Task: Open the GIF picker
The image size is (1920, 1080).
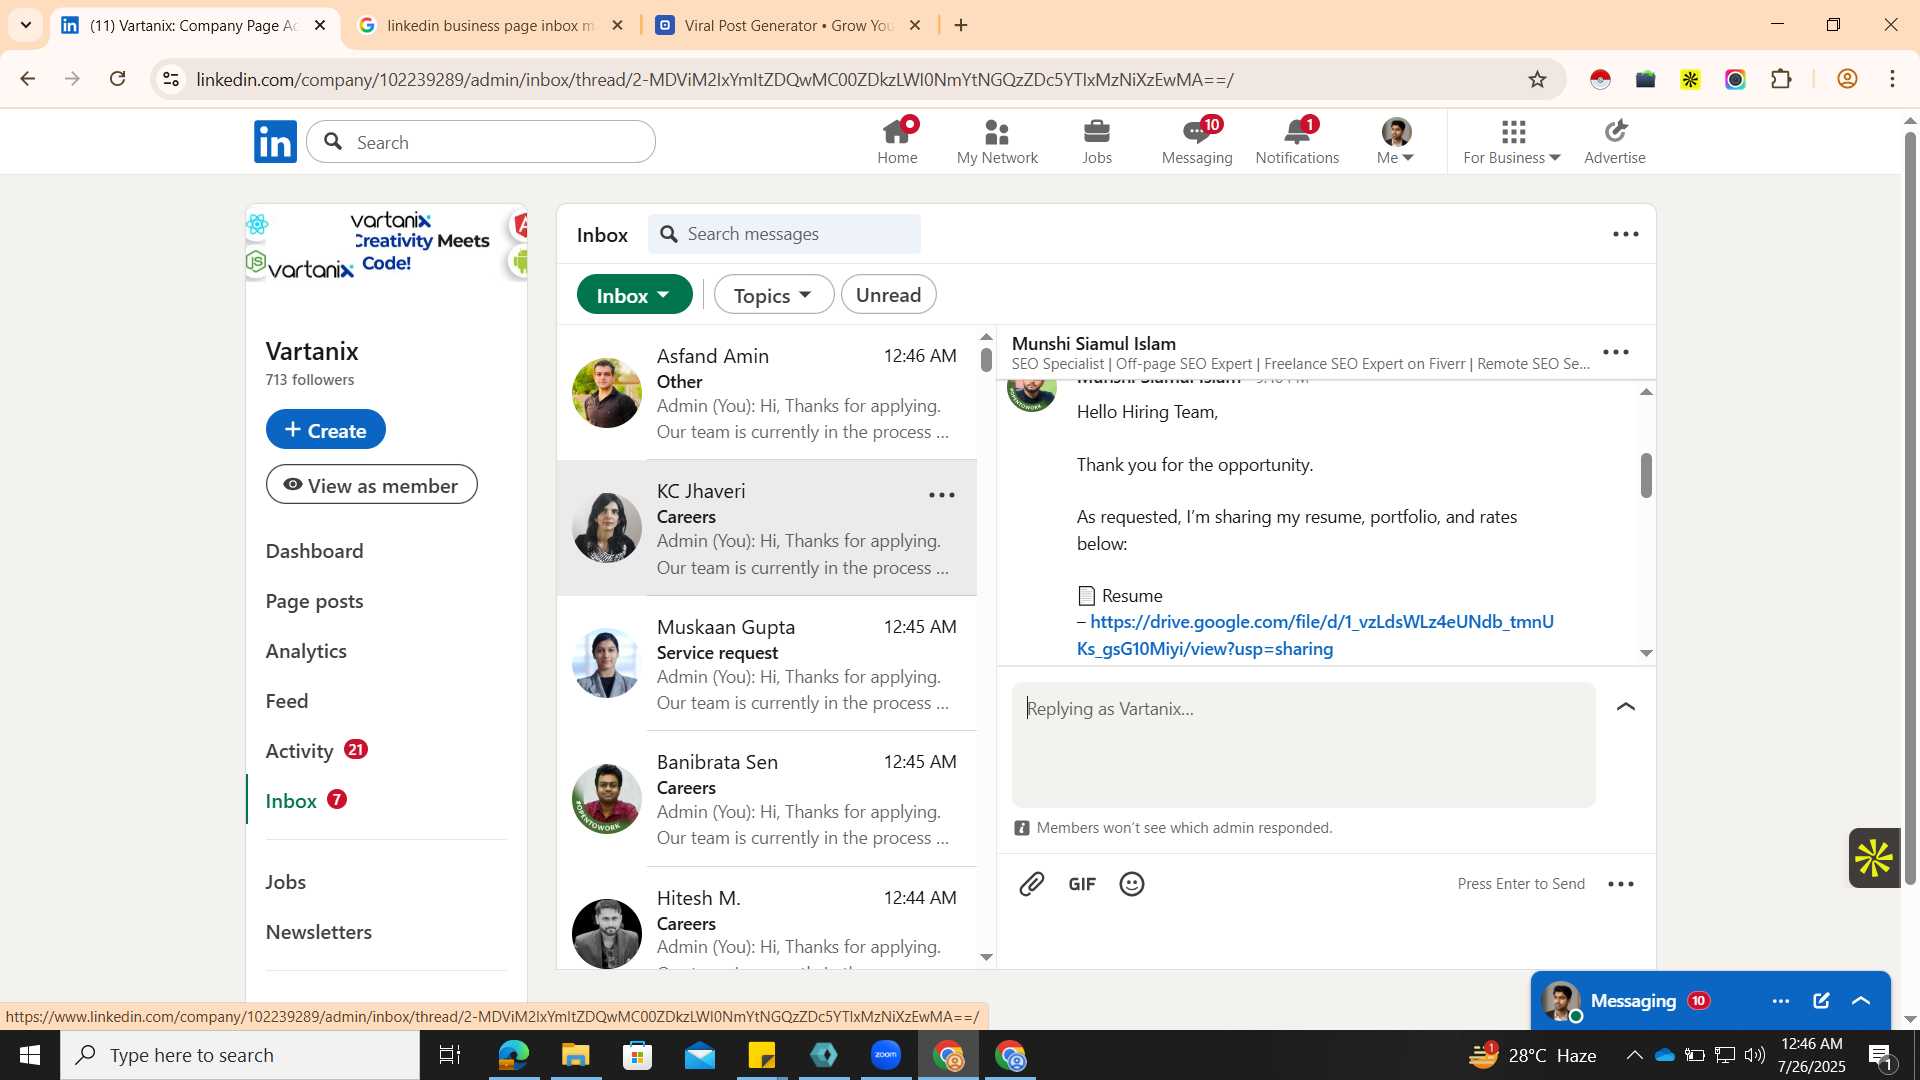Action: tap(1082, 884)
